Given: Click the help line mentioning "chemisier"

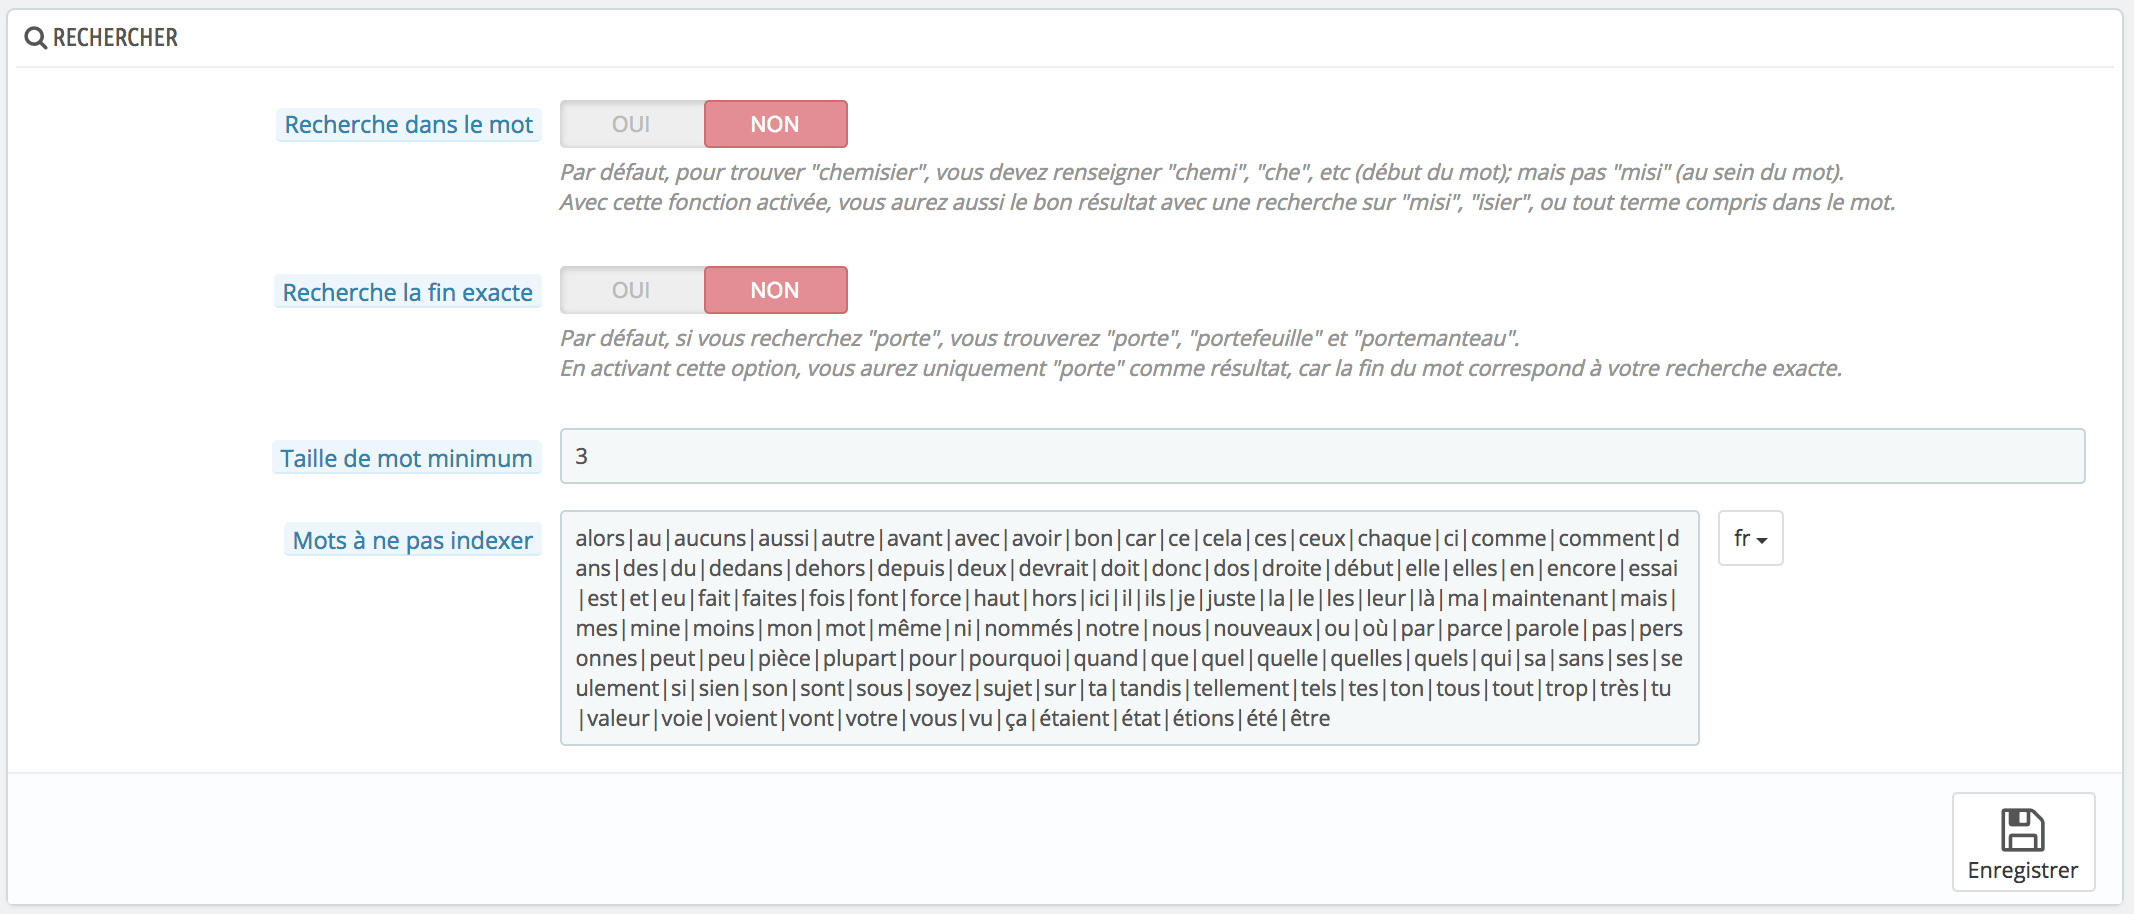Looking at the screenshot, I should pos(1200,172).
